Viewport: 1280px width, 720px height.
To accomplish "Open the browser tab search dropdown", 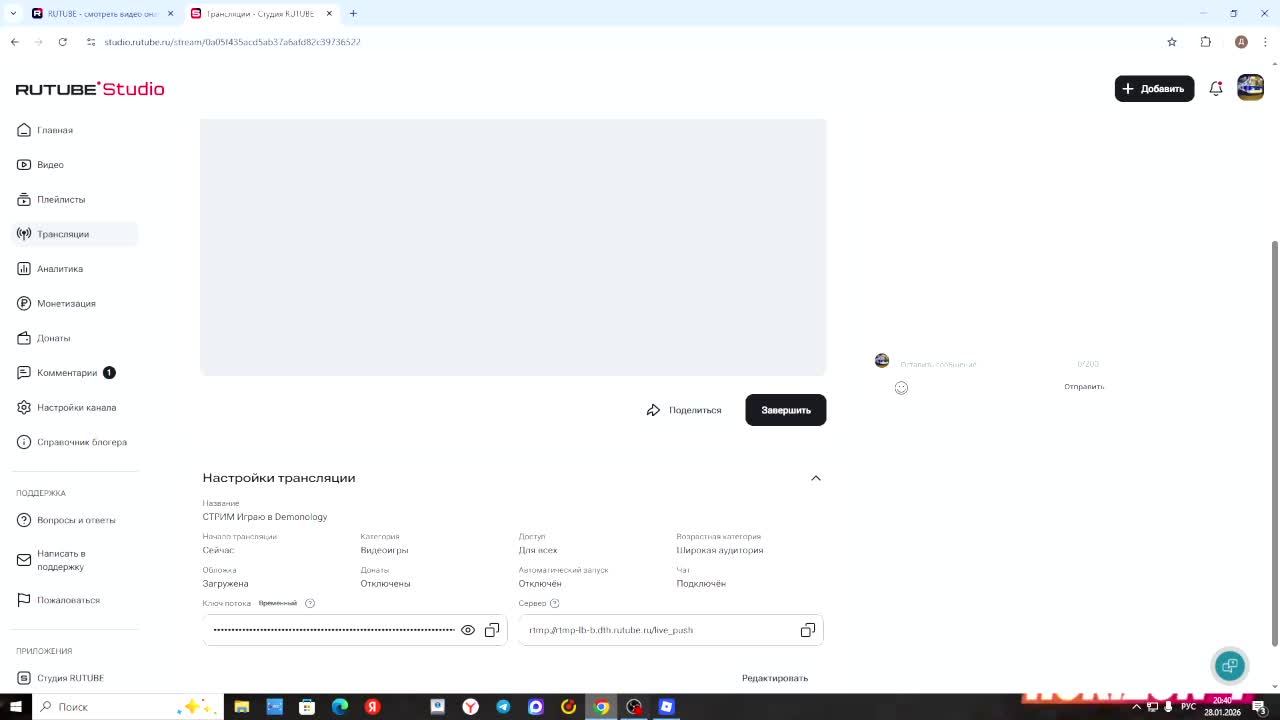I will 13,13.
